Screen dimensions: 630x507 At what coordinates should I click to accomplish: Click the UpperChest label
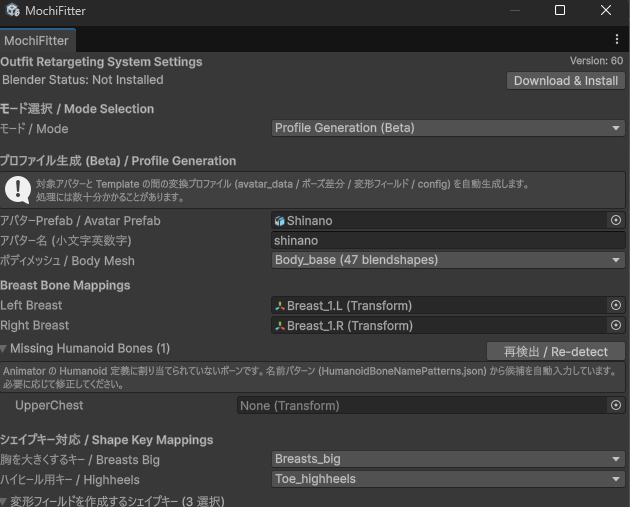coord(49,405)
